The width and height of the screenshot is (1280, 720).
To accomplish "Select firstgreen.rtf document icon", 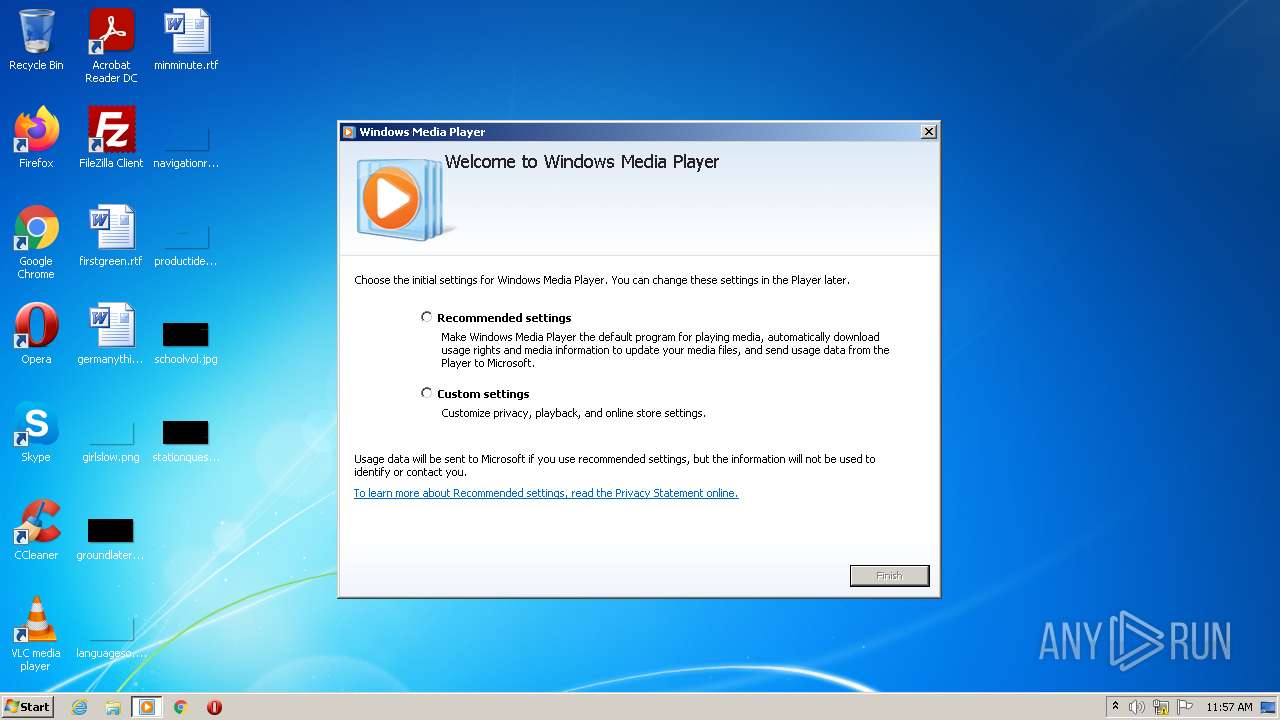I will coord(111,235).
